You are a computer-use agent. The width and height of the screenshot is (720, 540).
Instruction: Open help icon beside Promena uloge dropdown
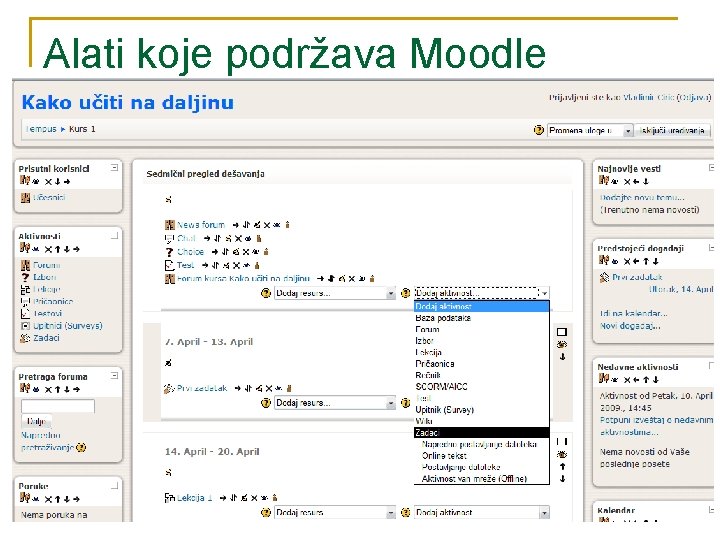pyautogui.click(x=539, y=130)
